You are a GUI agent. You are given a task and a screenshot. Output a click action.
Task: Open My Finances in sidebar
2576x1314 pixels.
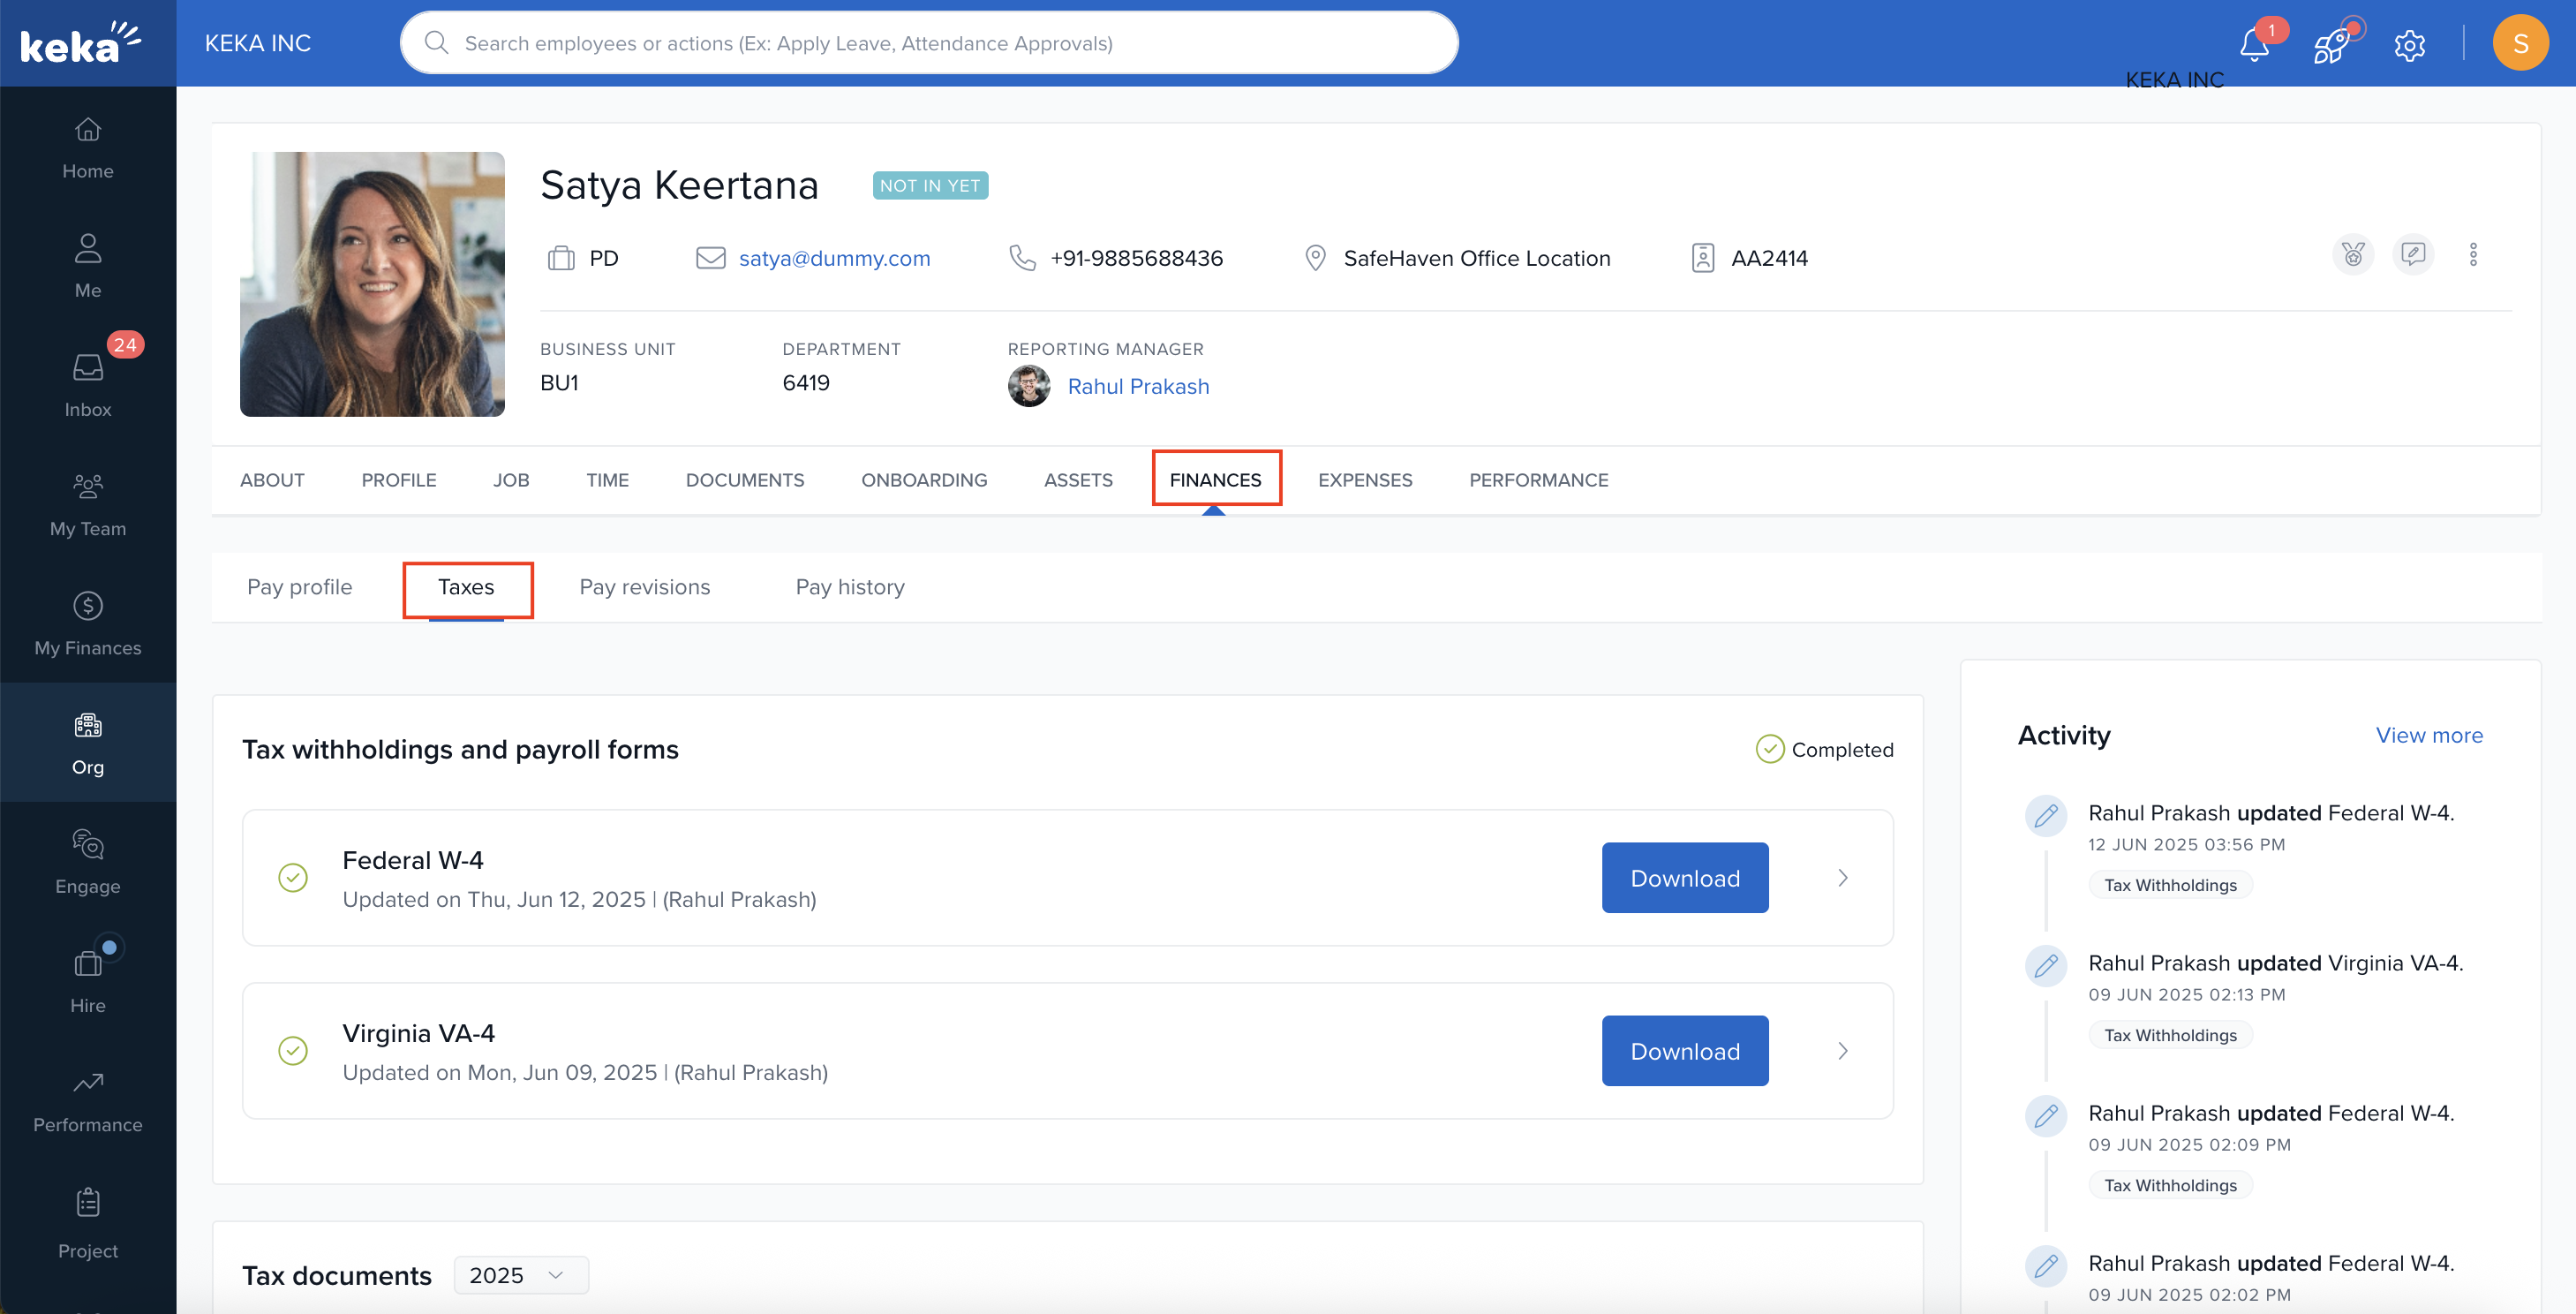[88, 623]
